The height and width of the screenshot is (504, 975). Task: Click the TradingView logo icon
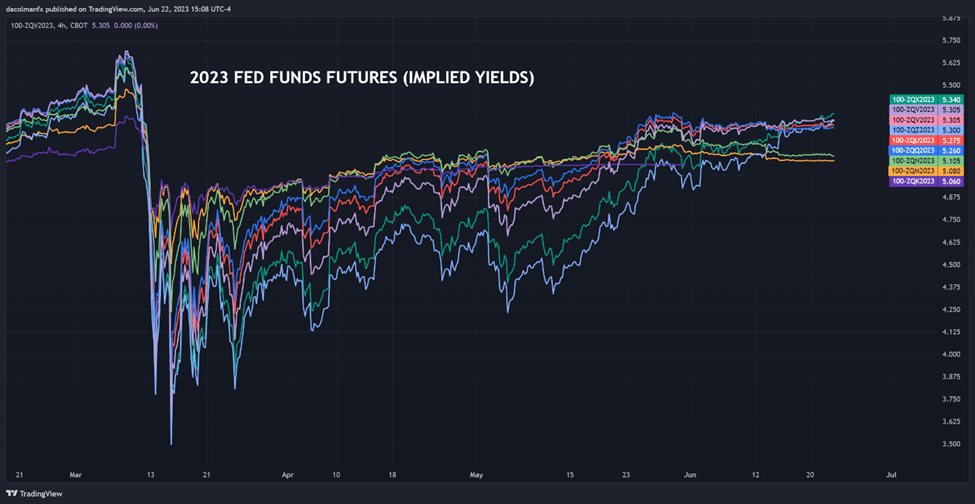pos(11,494)
